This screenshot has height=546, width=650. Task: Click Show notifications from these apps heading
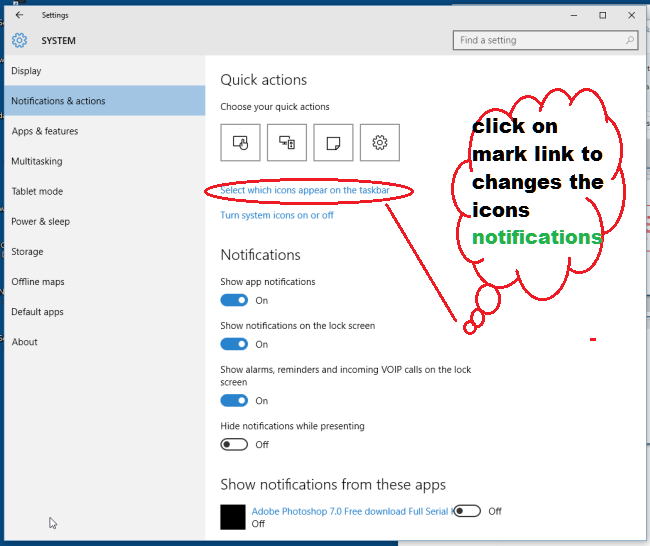coord(333,485)
